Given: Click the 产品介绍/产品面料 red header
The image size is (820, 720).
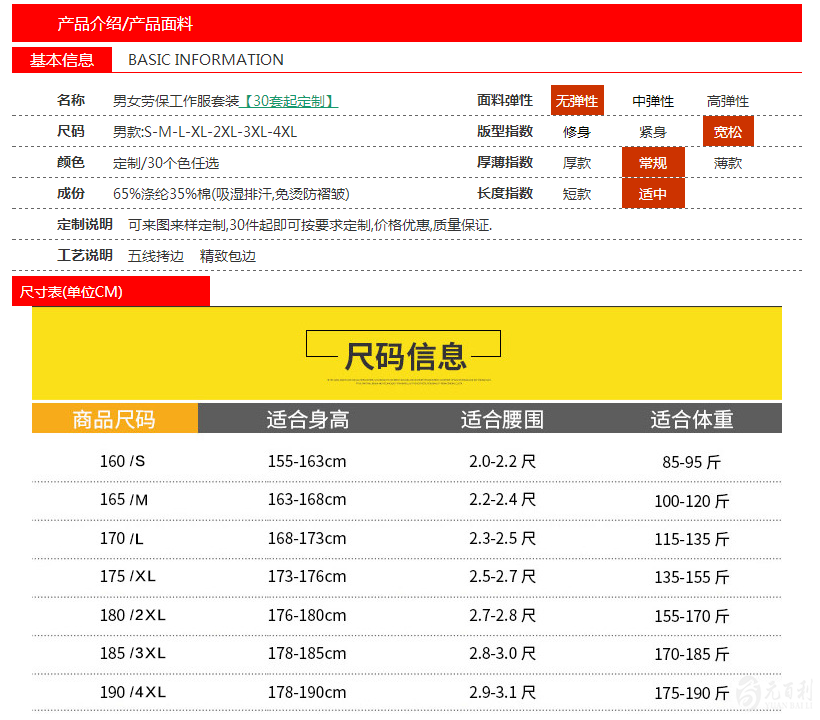Looking at the screenshot, I should click(406, 23).
